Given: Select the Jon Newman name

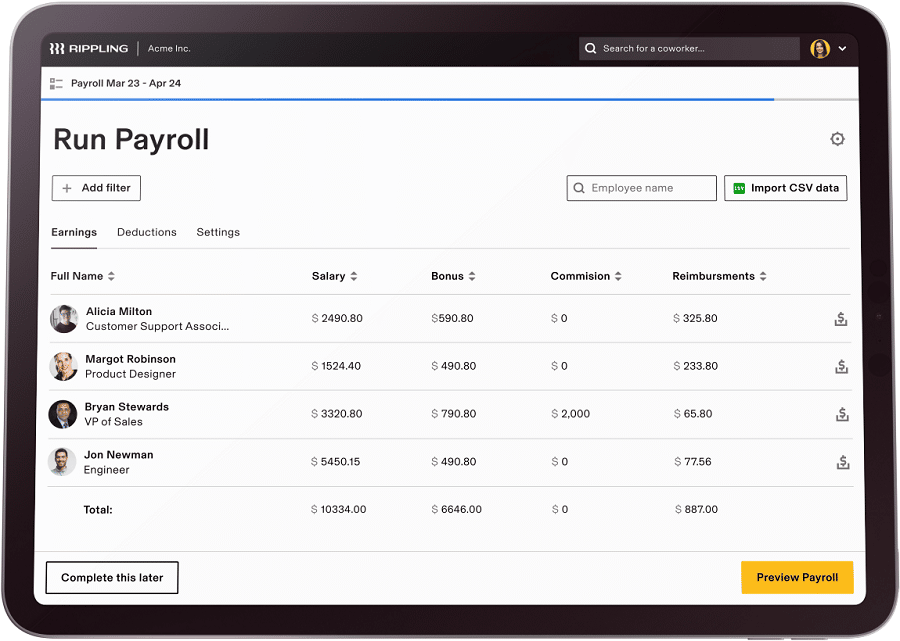Looking at the screenshot, I should (119, 455).
